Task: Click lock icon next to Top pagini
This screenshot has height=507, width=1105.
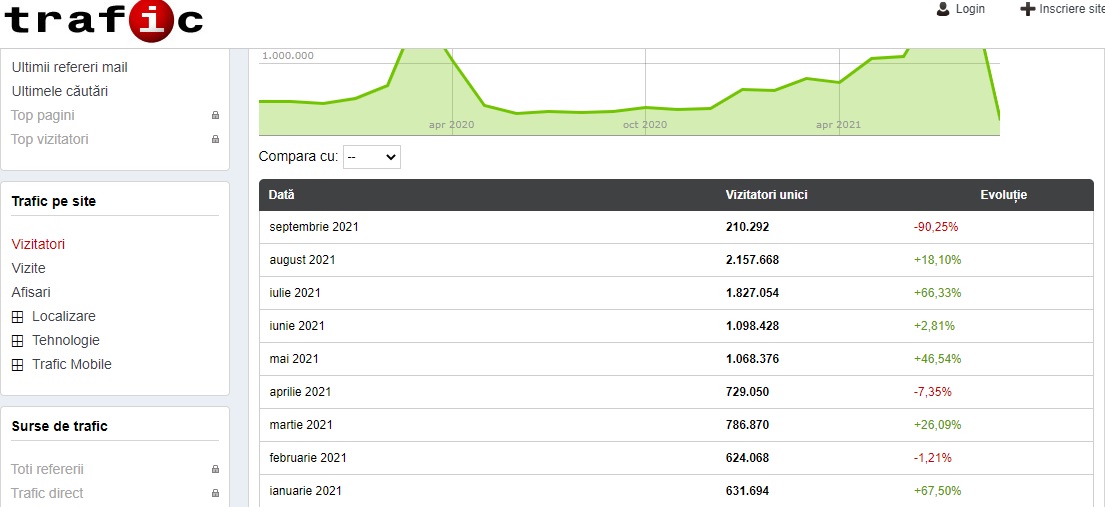Action: [215, 116]
